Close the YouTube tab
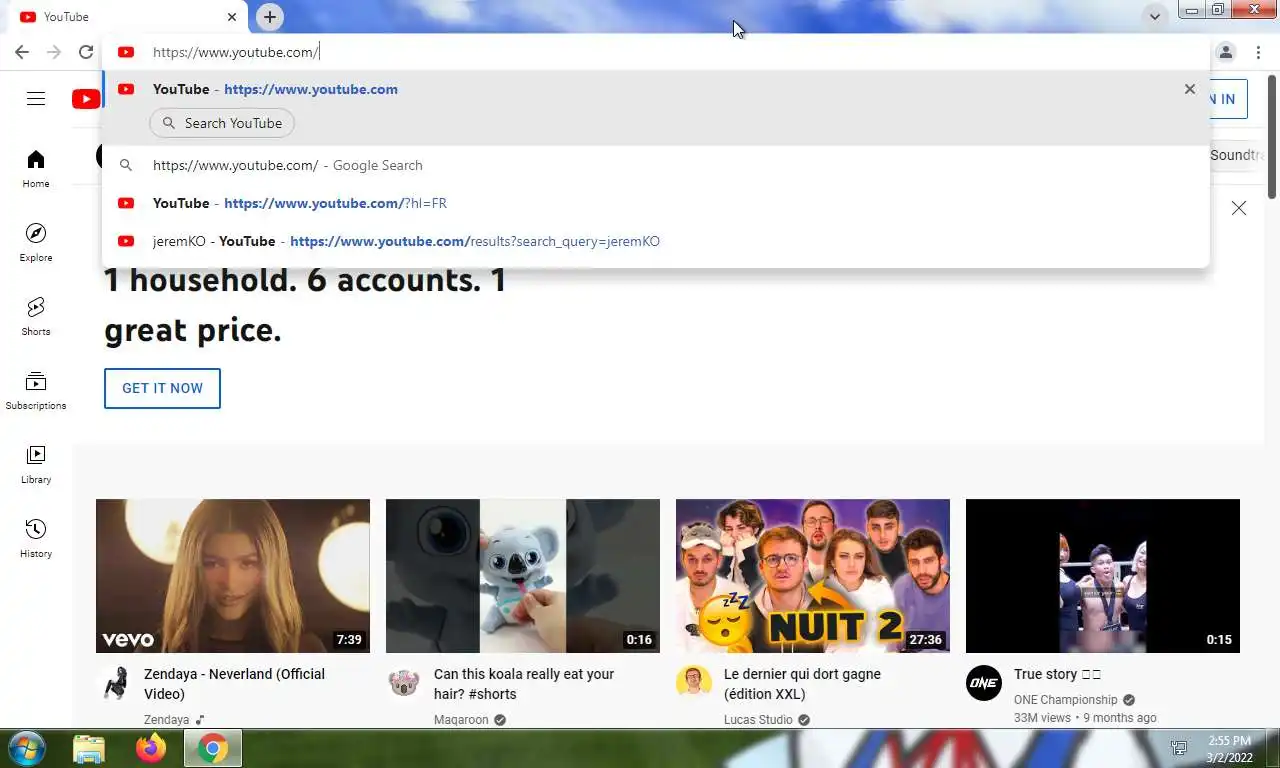 point(232,17)
